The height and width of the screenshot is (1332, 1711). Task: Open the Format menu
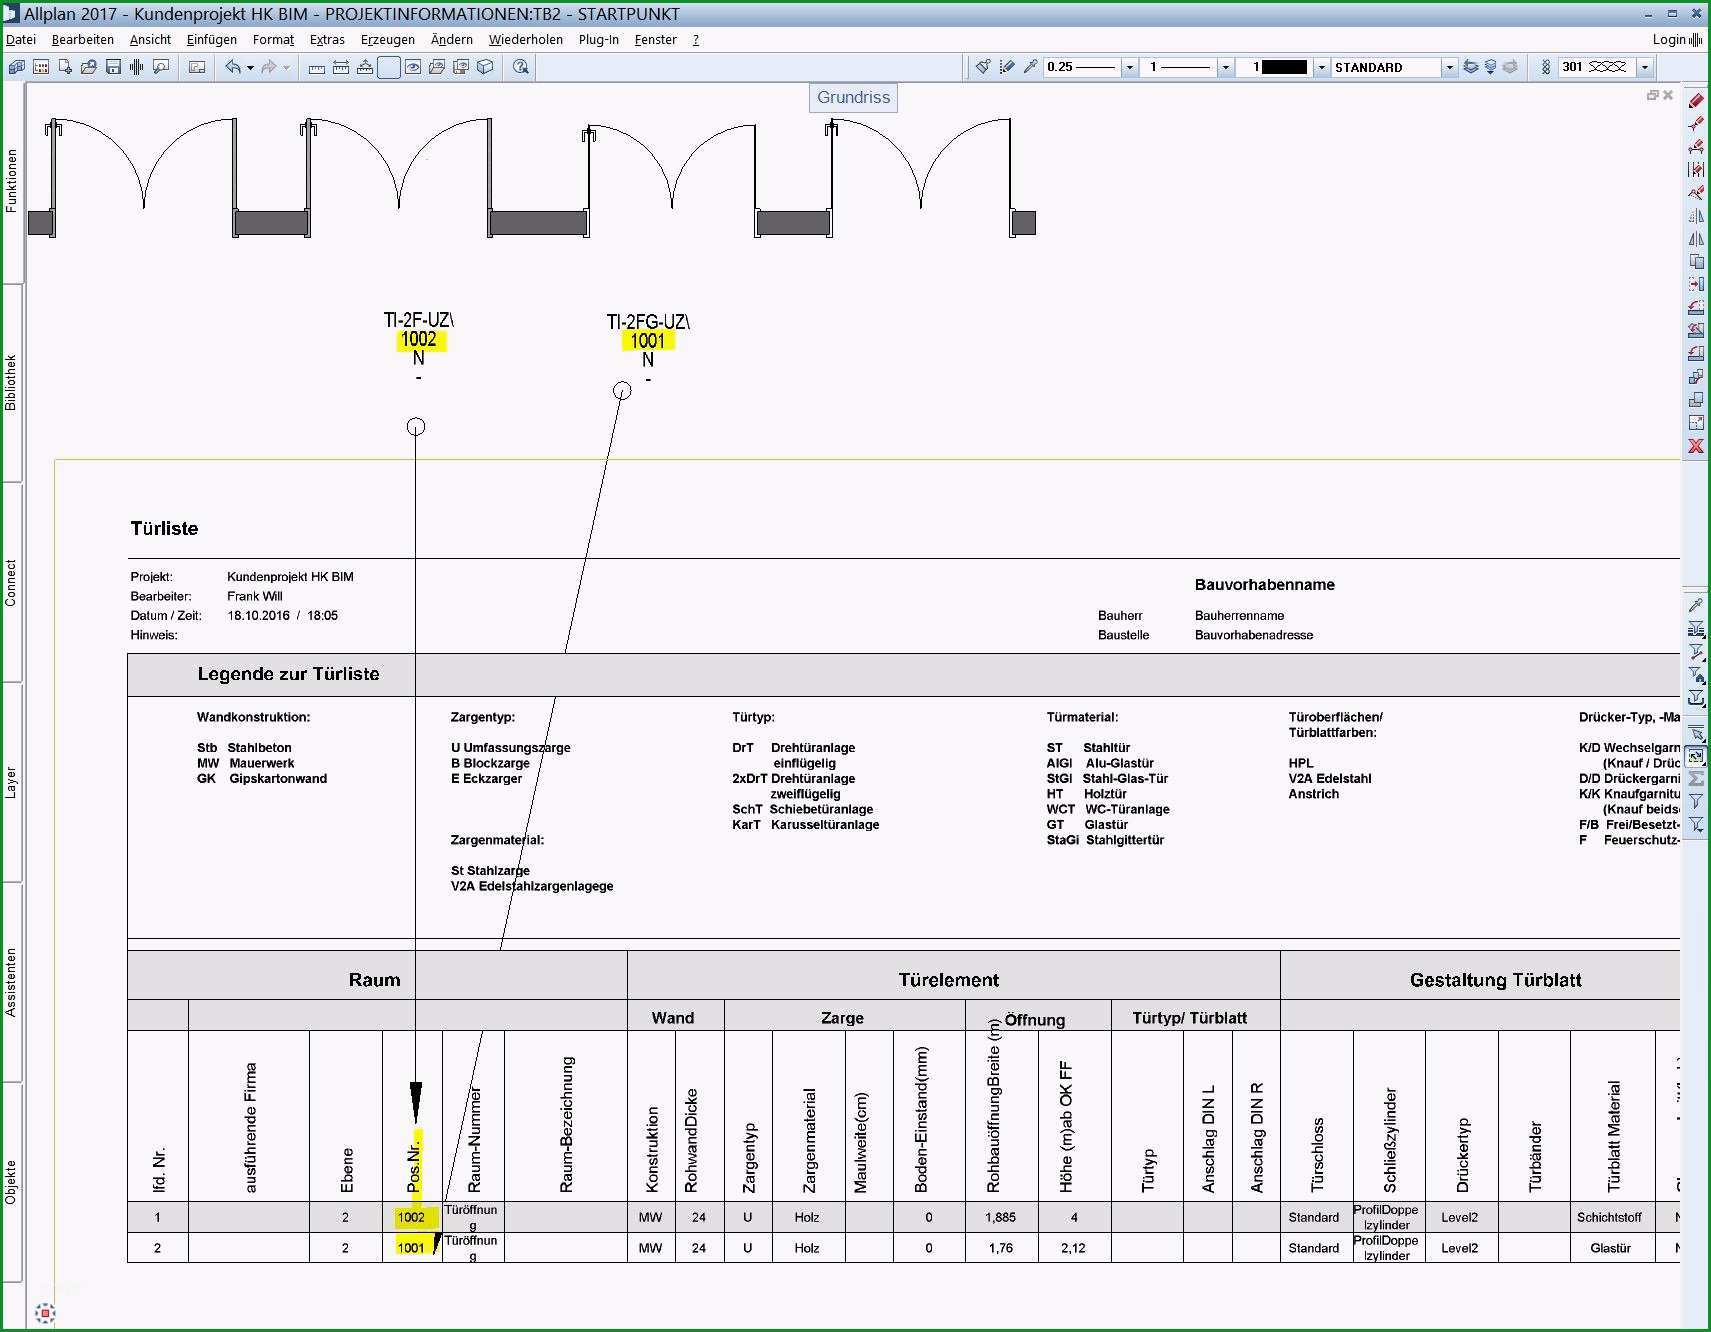273,40
